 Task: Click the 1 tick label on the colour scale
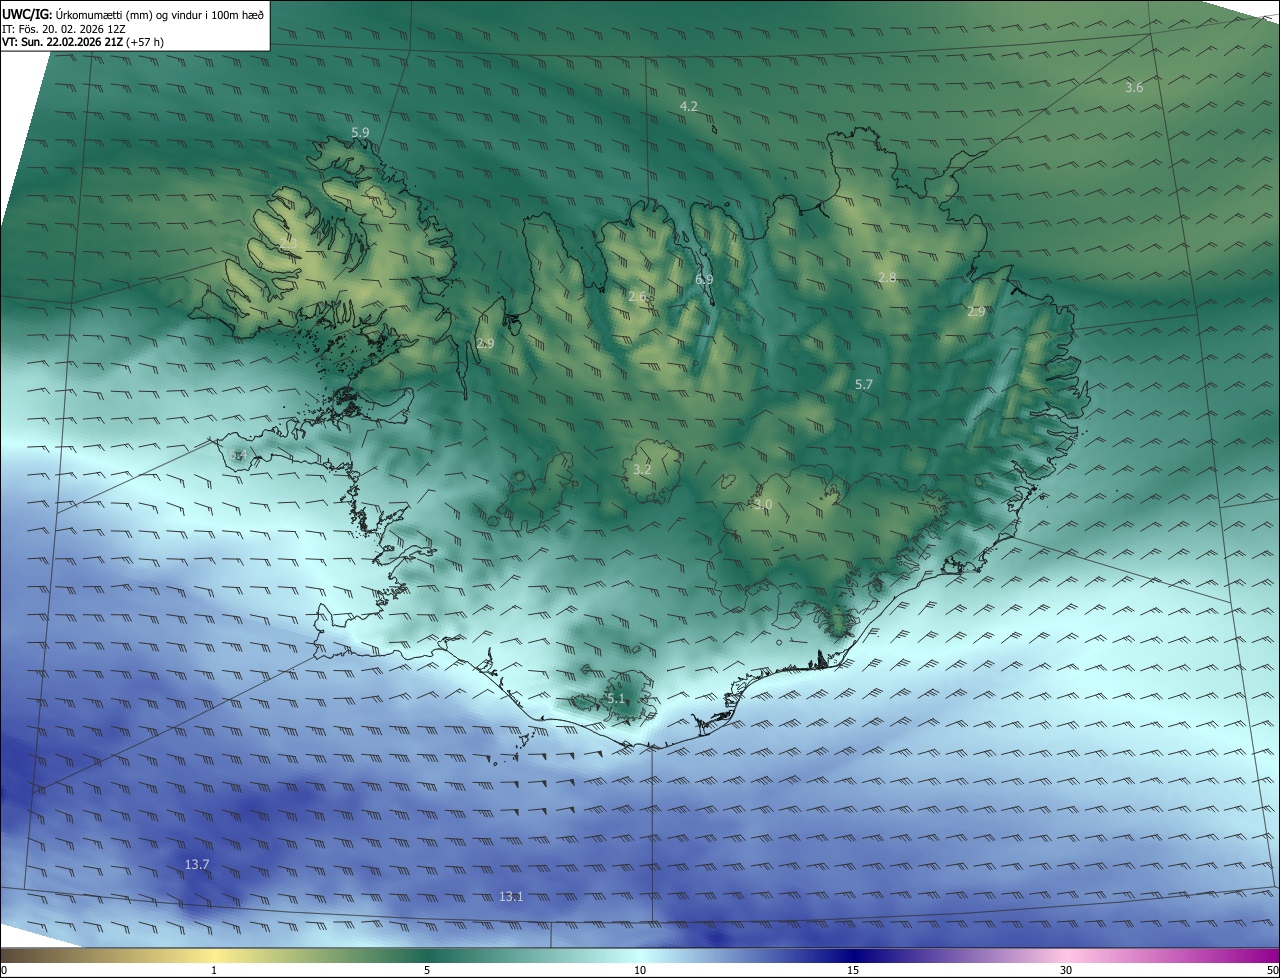(214, 970)
